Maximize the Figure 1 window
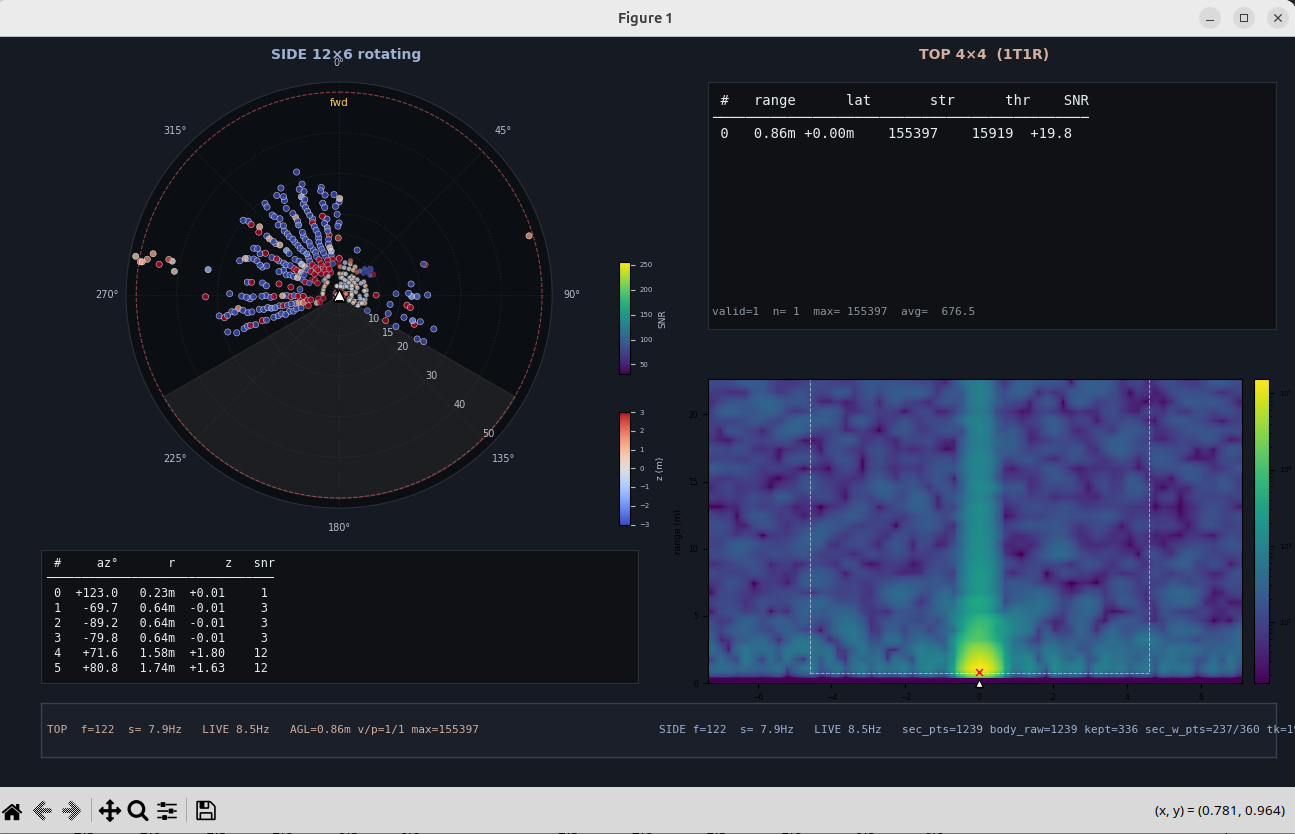Viewport: 1295px width, 834px height. 1244,18
